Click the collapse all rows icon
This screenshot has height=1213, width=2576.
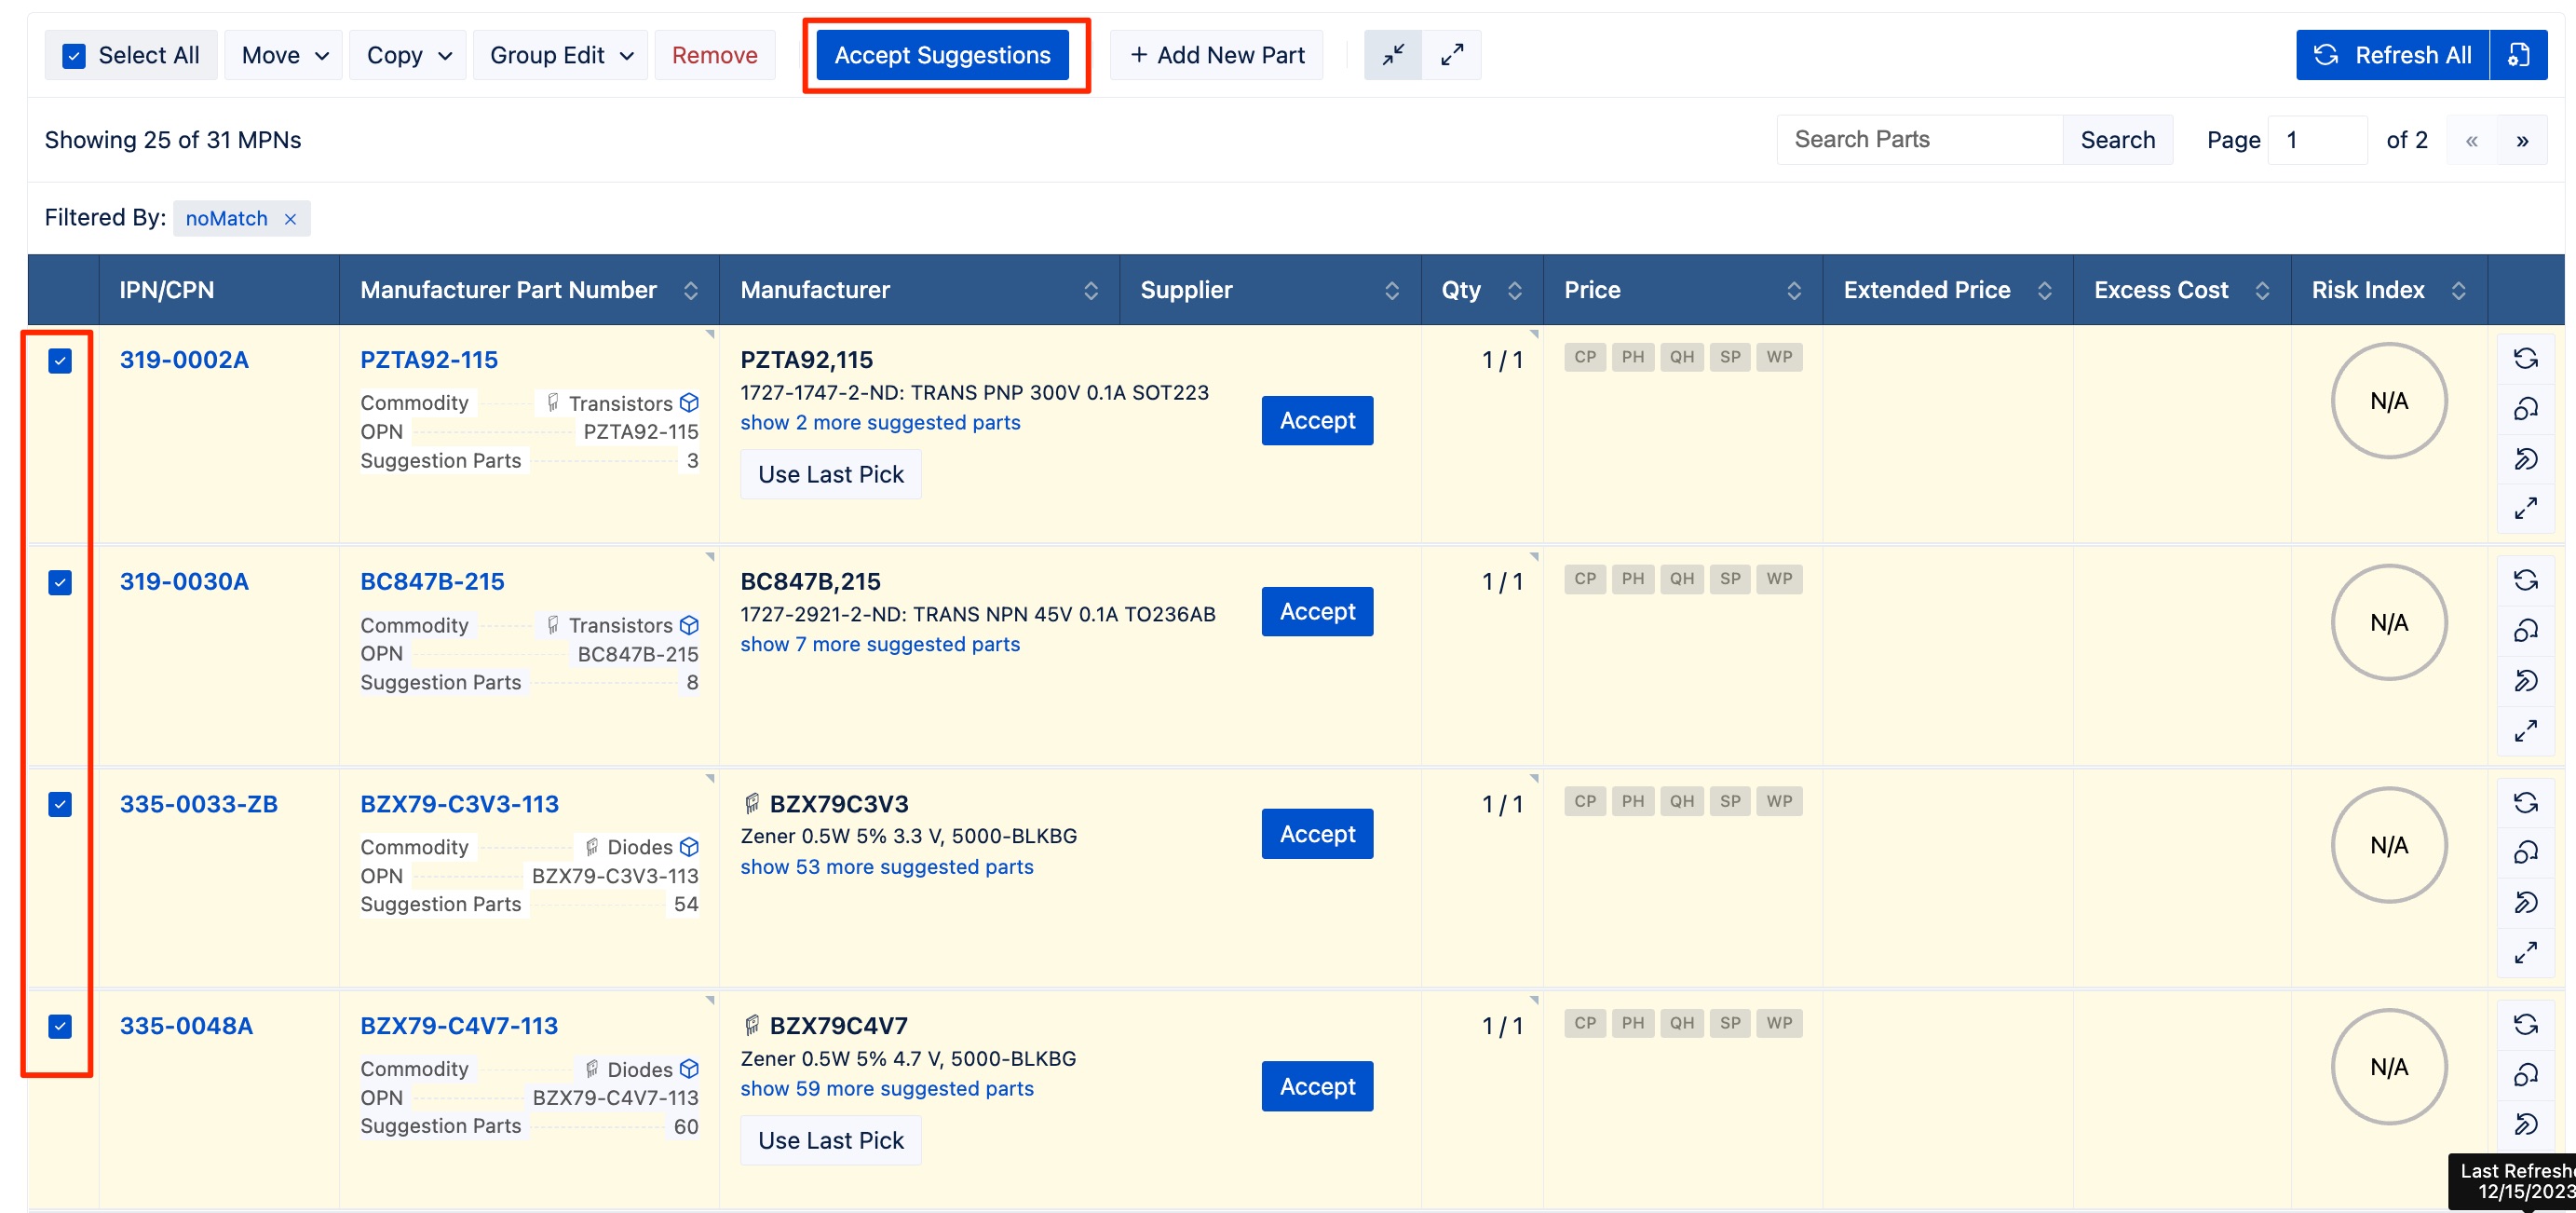pyautogui.click(x=1393, y=55)
